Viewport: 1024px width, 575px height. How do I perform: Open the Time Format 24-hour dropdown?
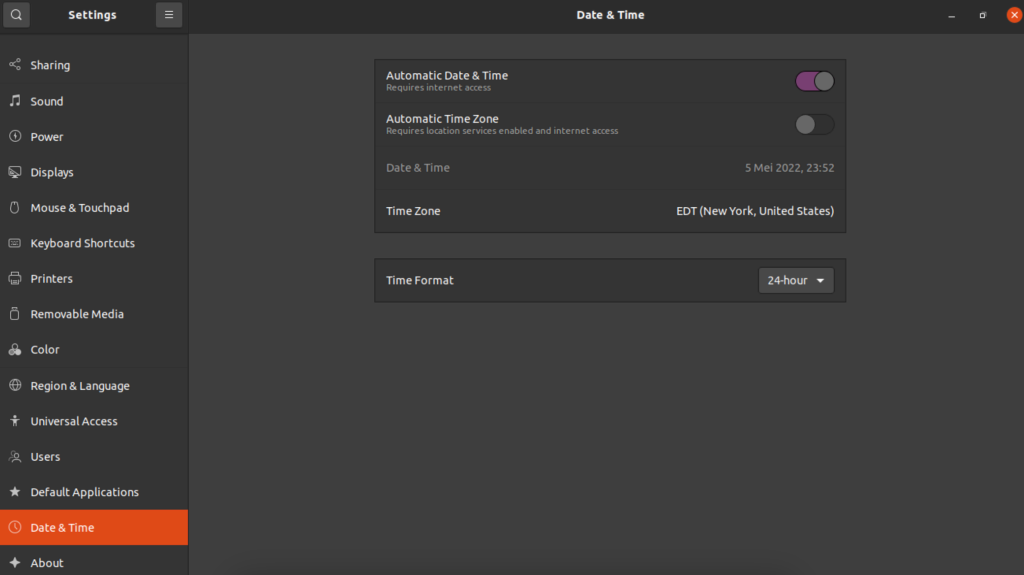pyautogui.click(x=796, y=281)
